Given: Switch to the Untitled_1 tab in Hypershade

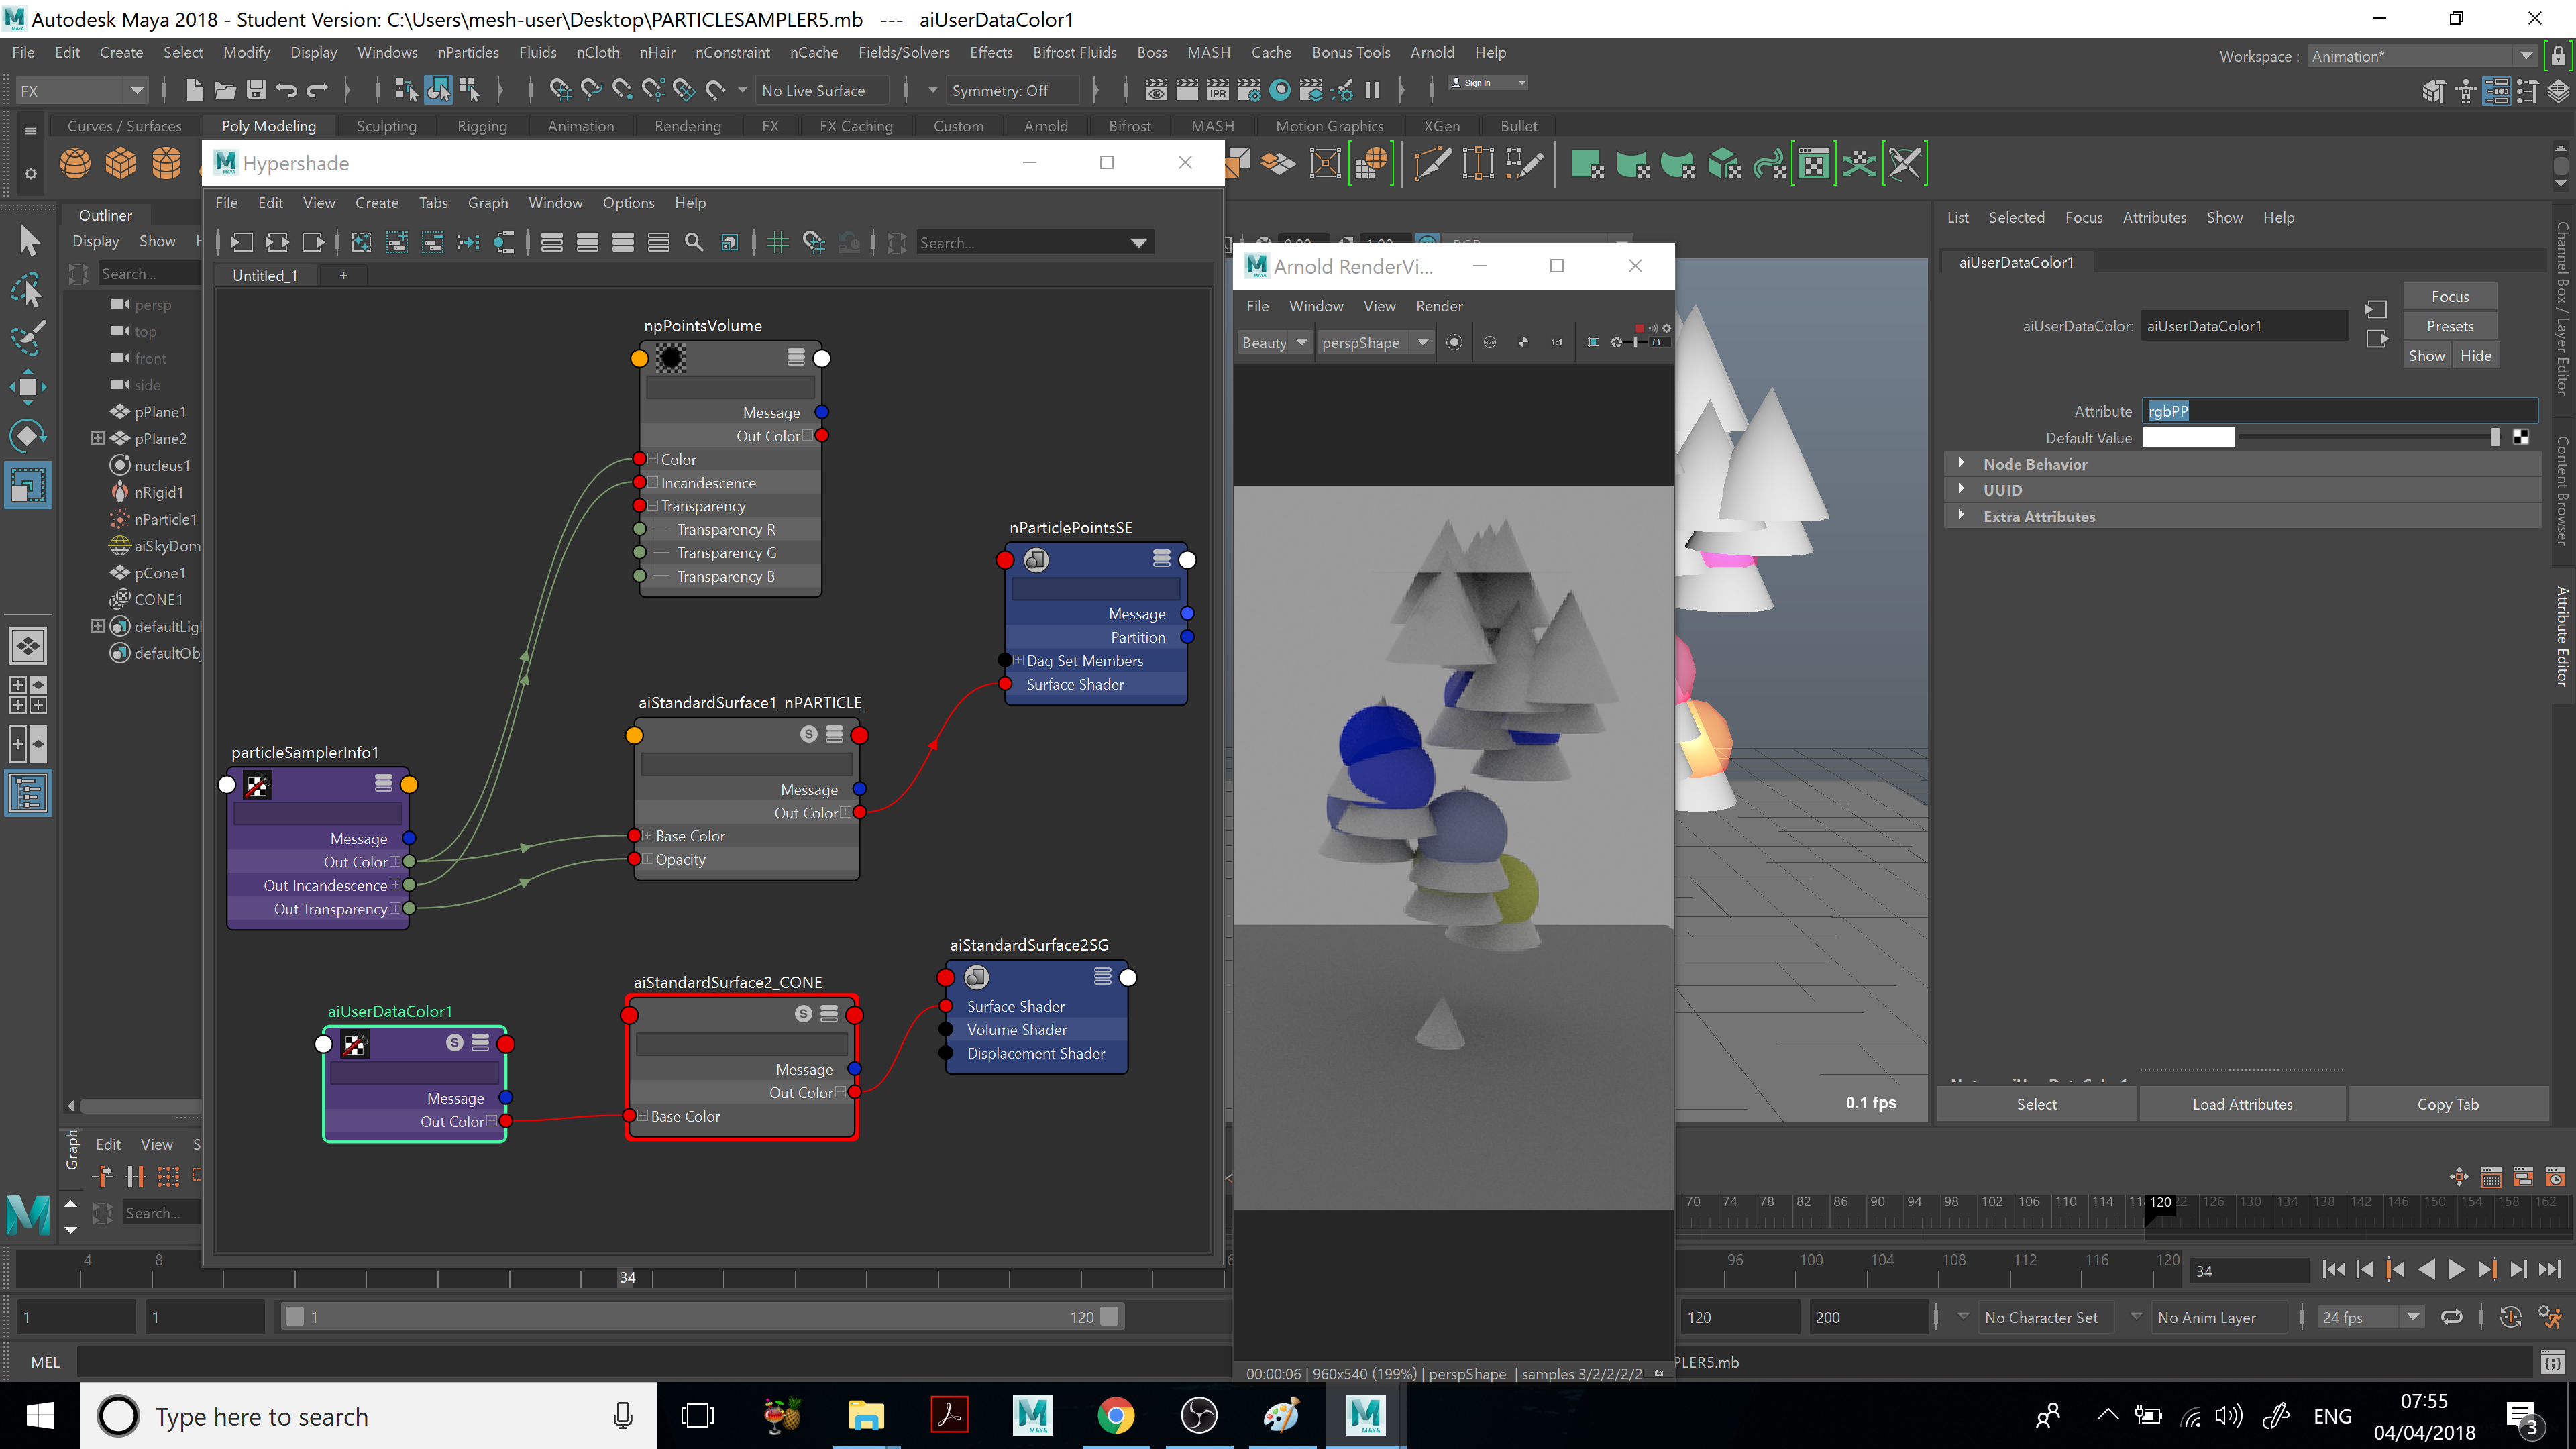Looking at the screenshot, I should tap(265, 275).
